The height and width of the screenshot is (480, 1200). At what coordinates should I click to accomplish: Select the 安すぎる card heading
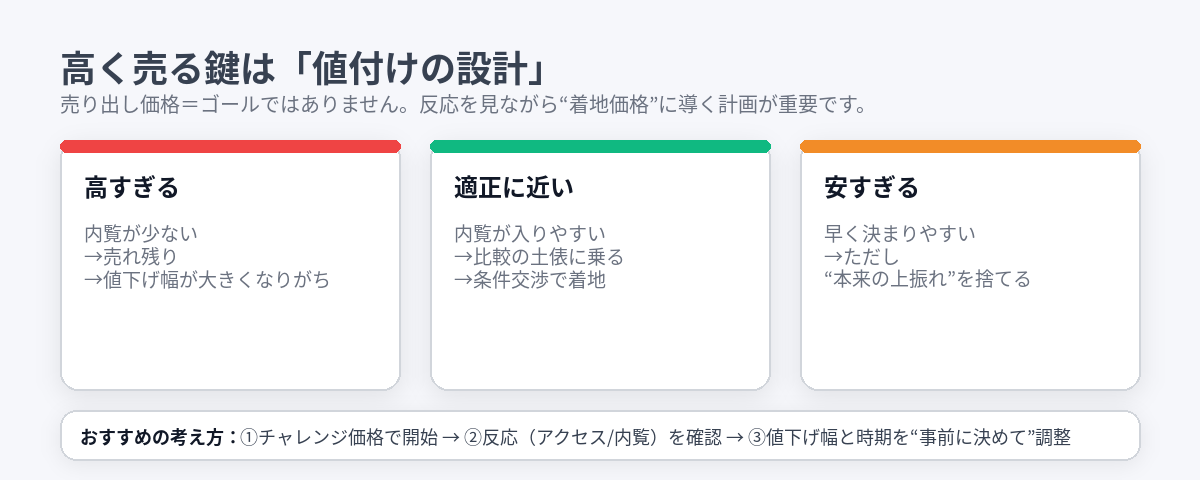[x=871, y=187]
